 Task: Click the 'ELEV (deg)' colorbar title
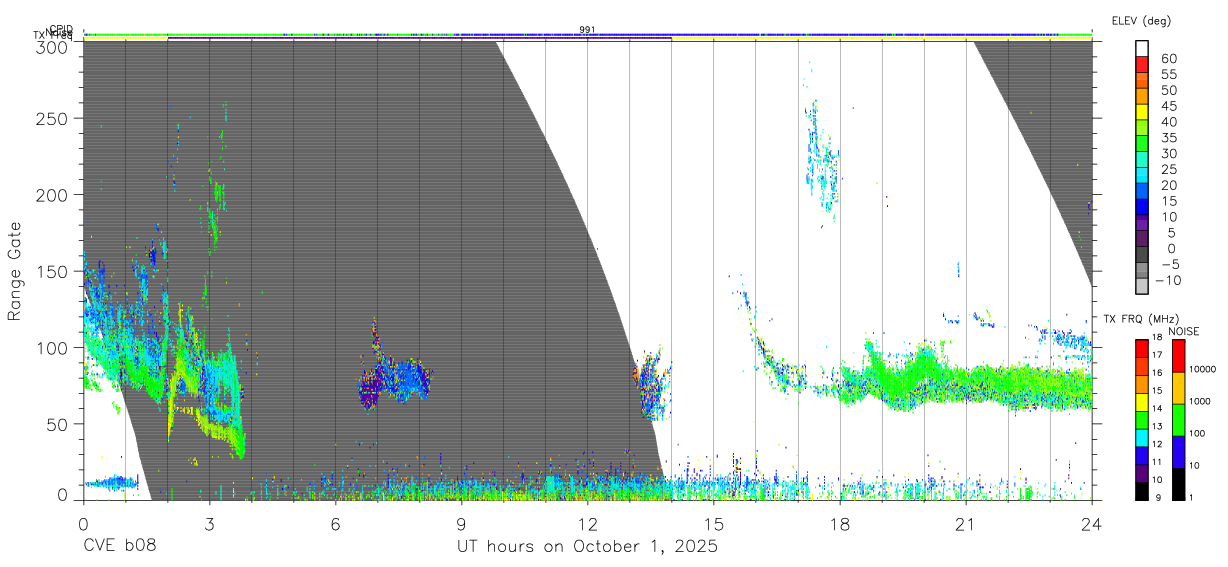tap(1141, 20)
